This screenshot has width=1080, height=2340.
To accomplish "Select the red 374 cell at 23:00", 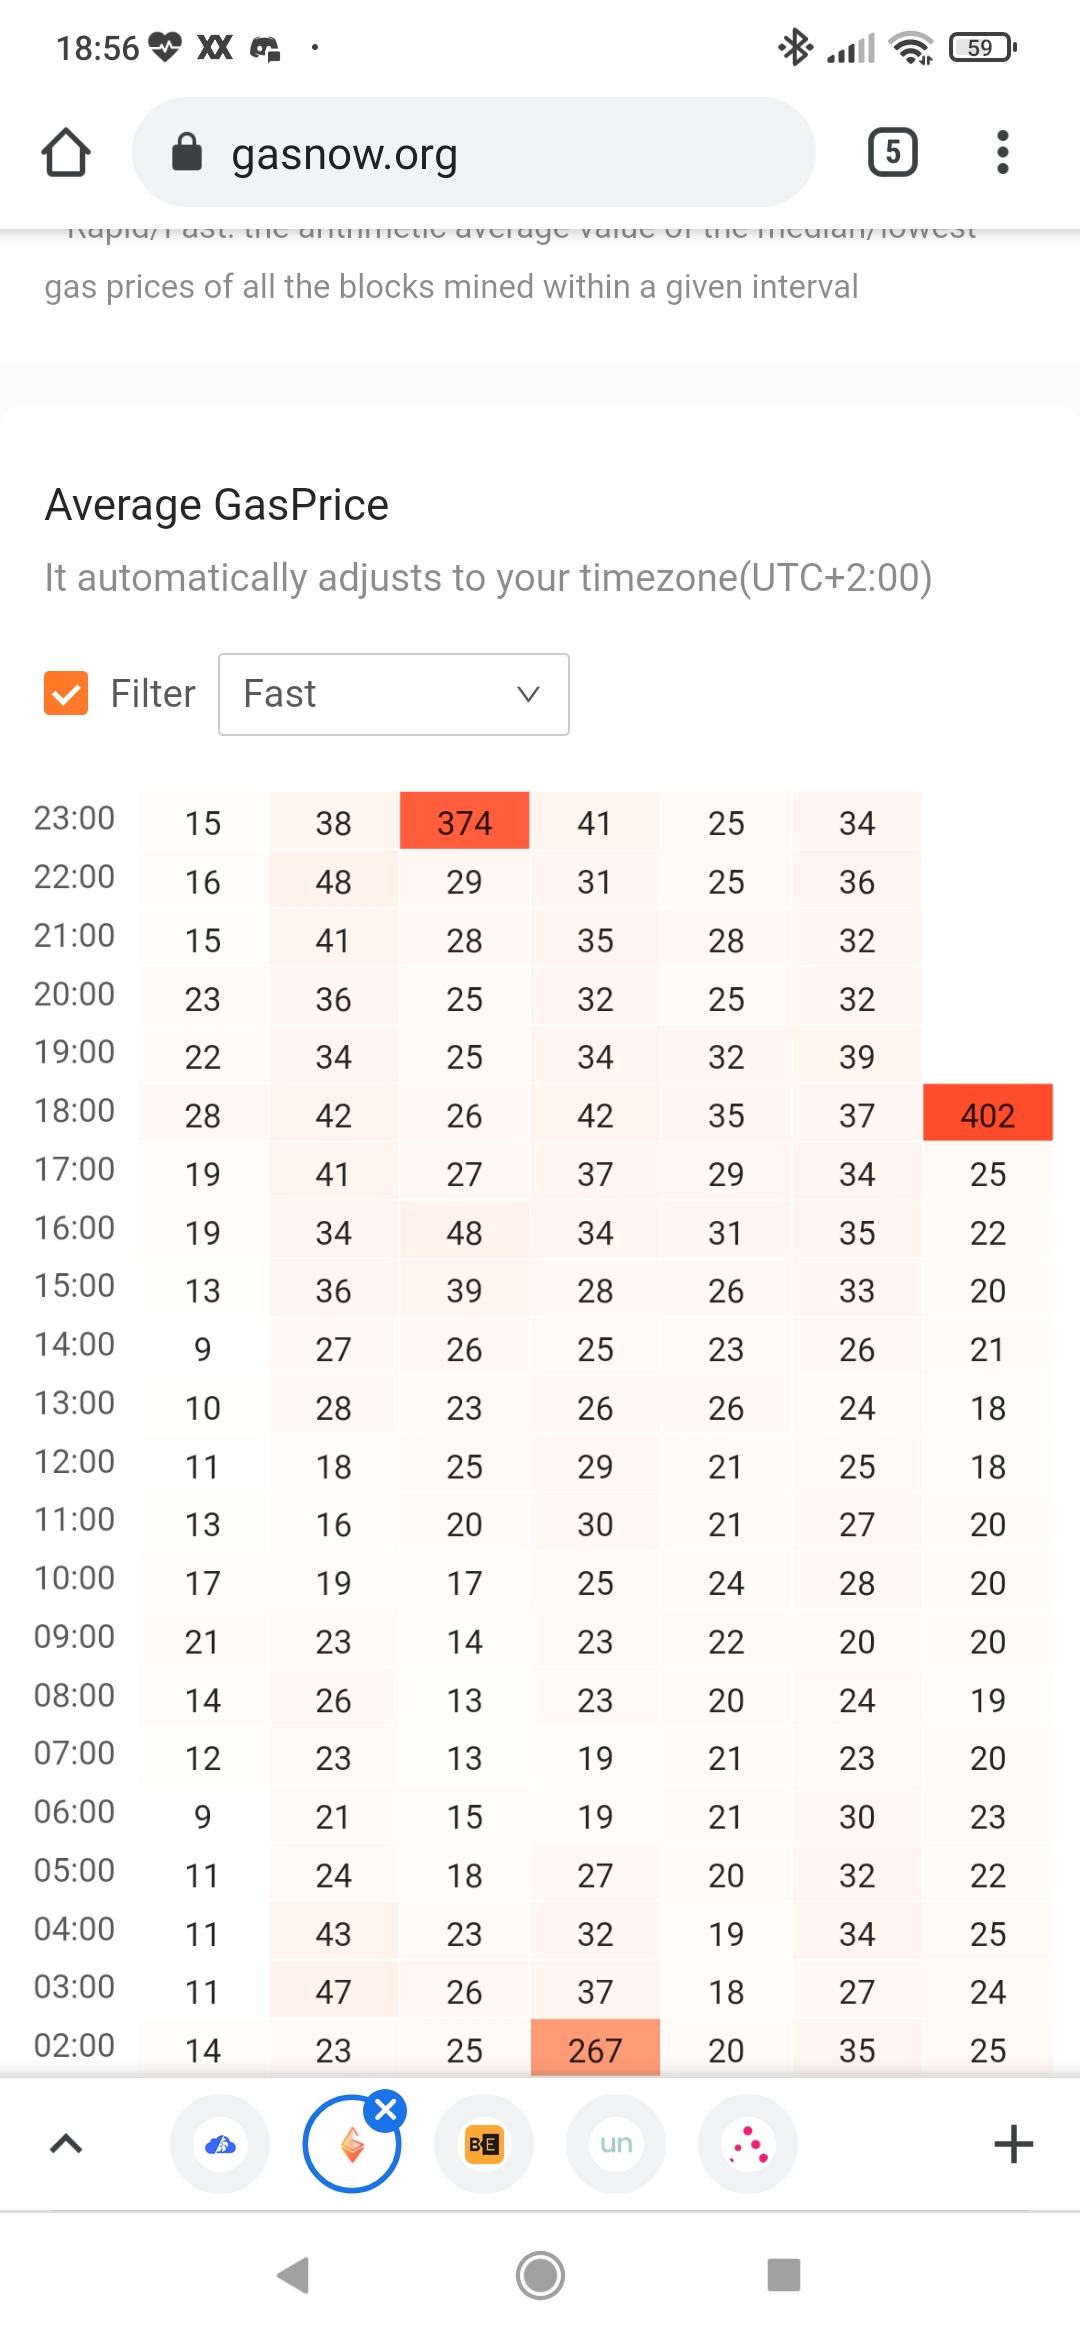I will tap(464, 821).
